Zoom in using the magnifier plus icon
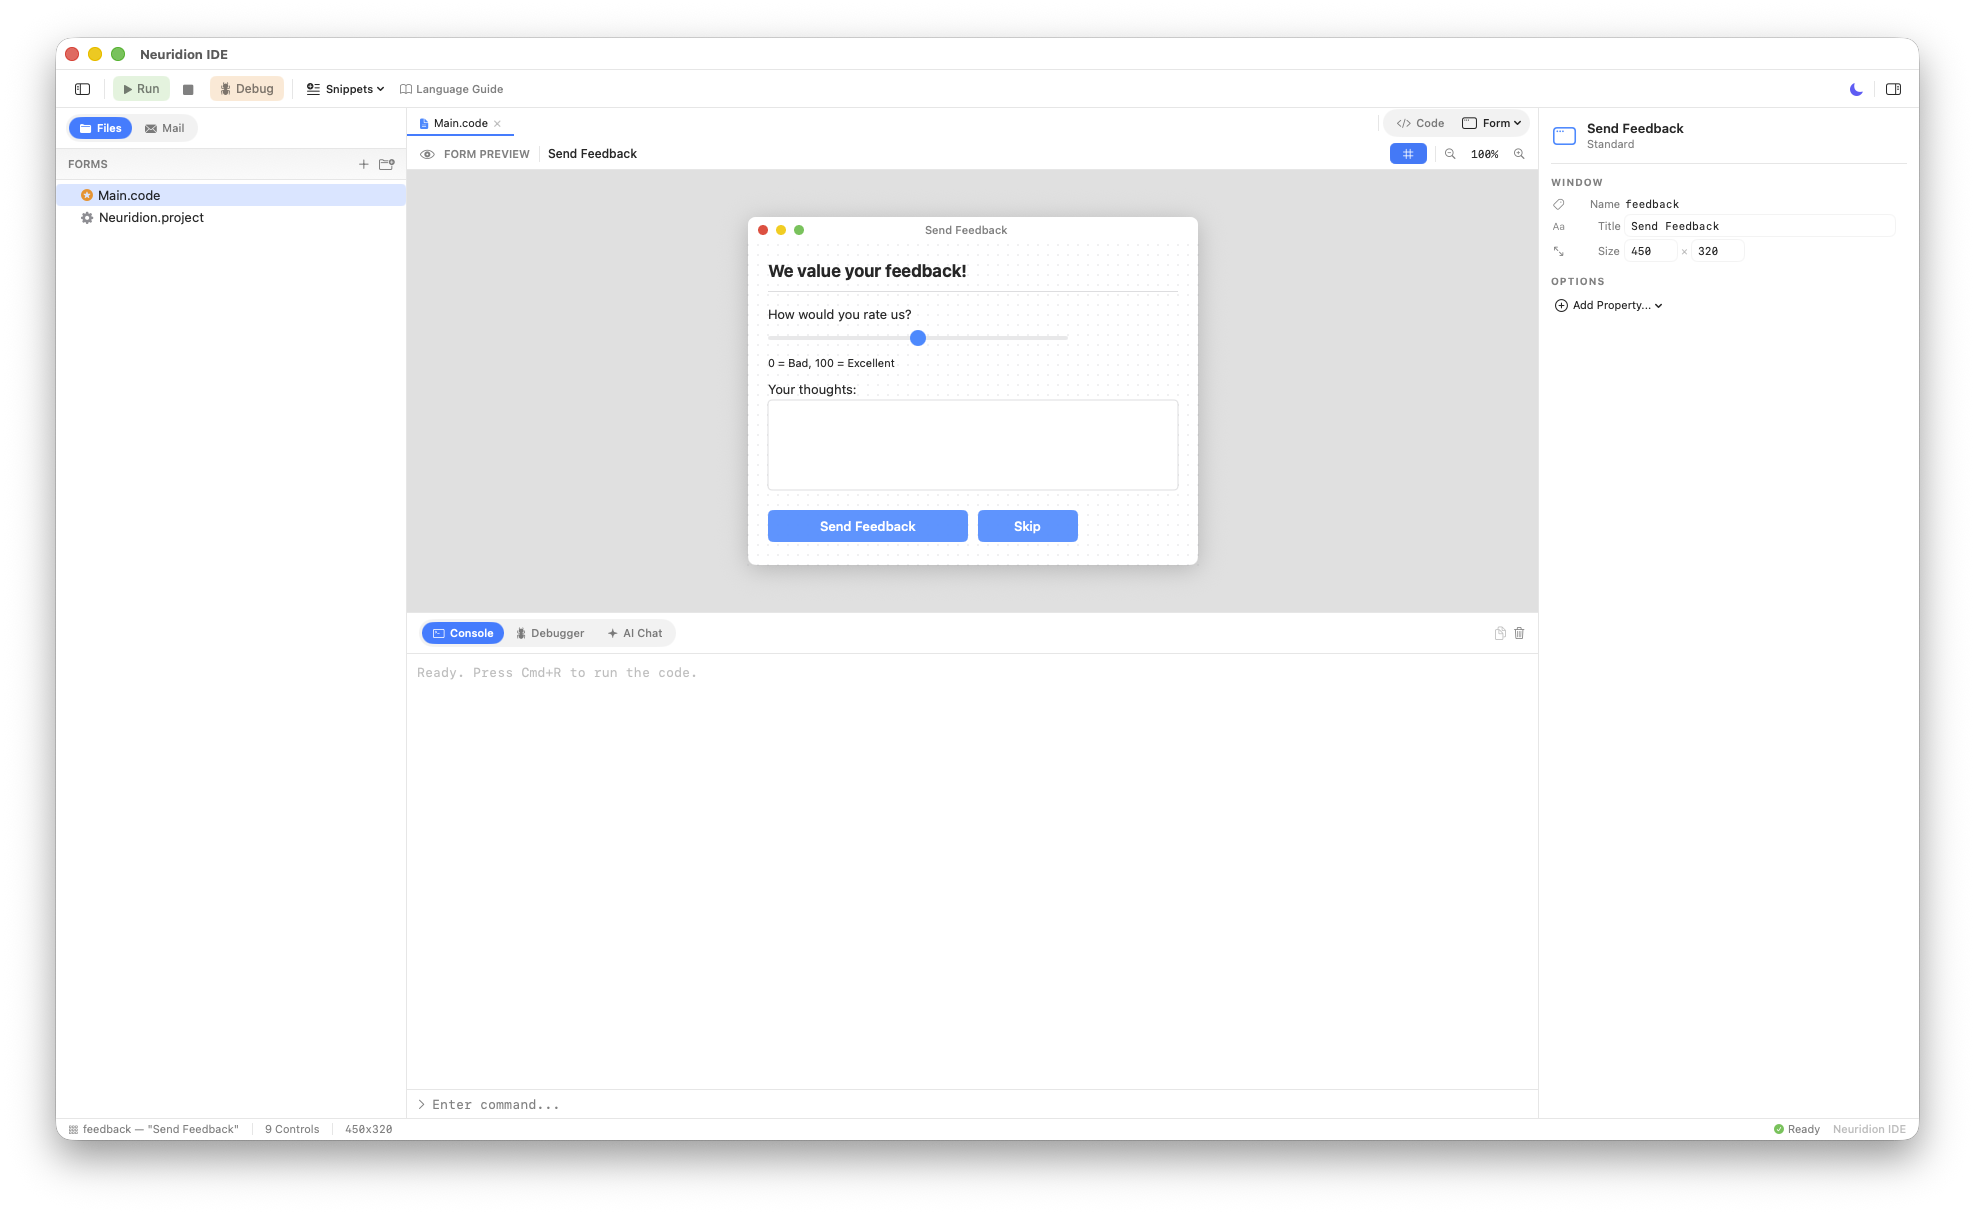This screenshot has height=1214, width=1975. point(1519,154)
